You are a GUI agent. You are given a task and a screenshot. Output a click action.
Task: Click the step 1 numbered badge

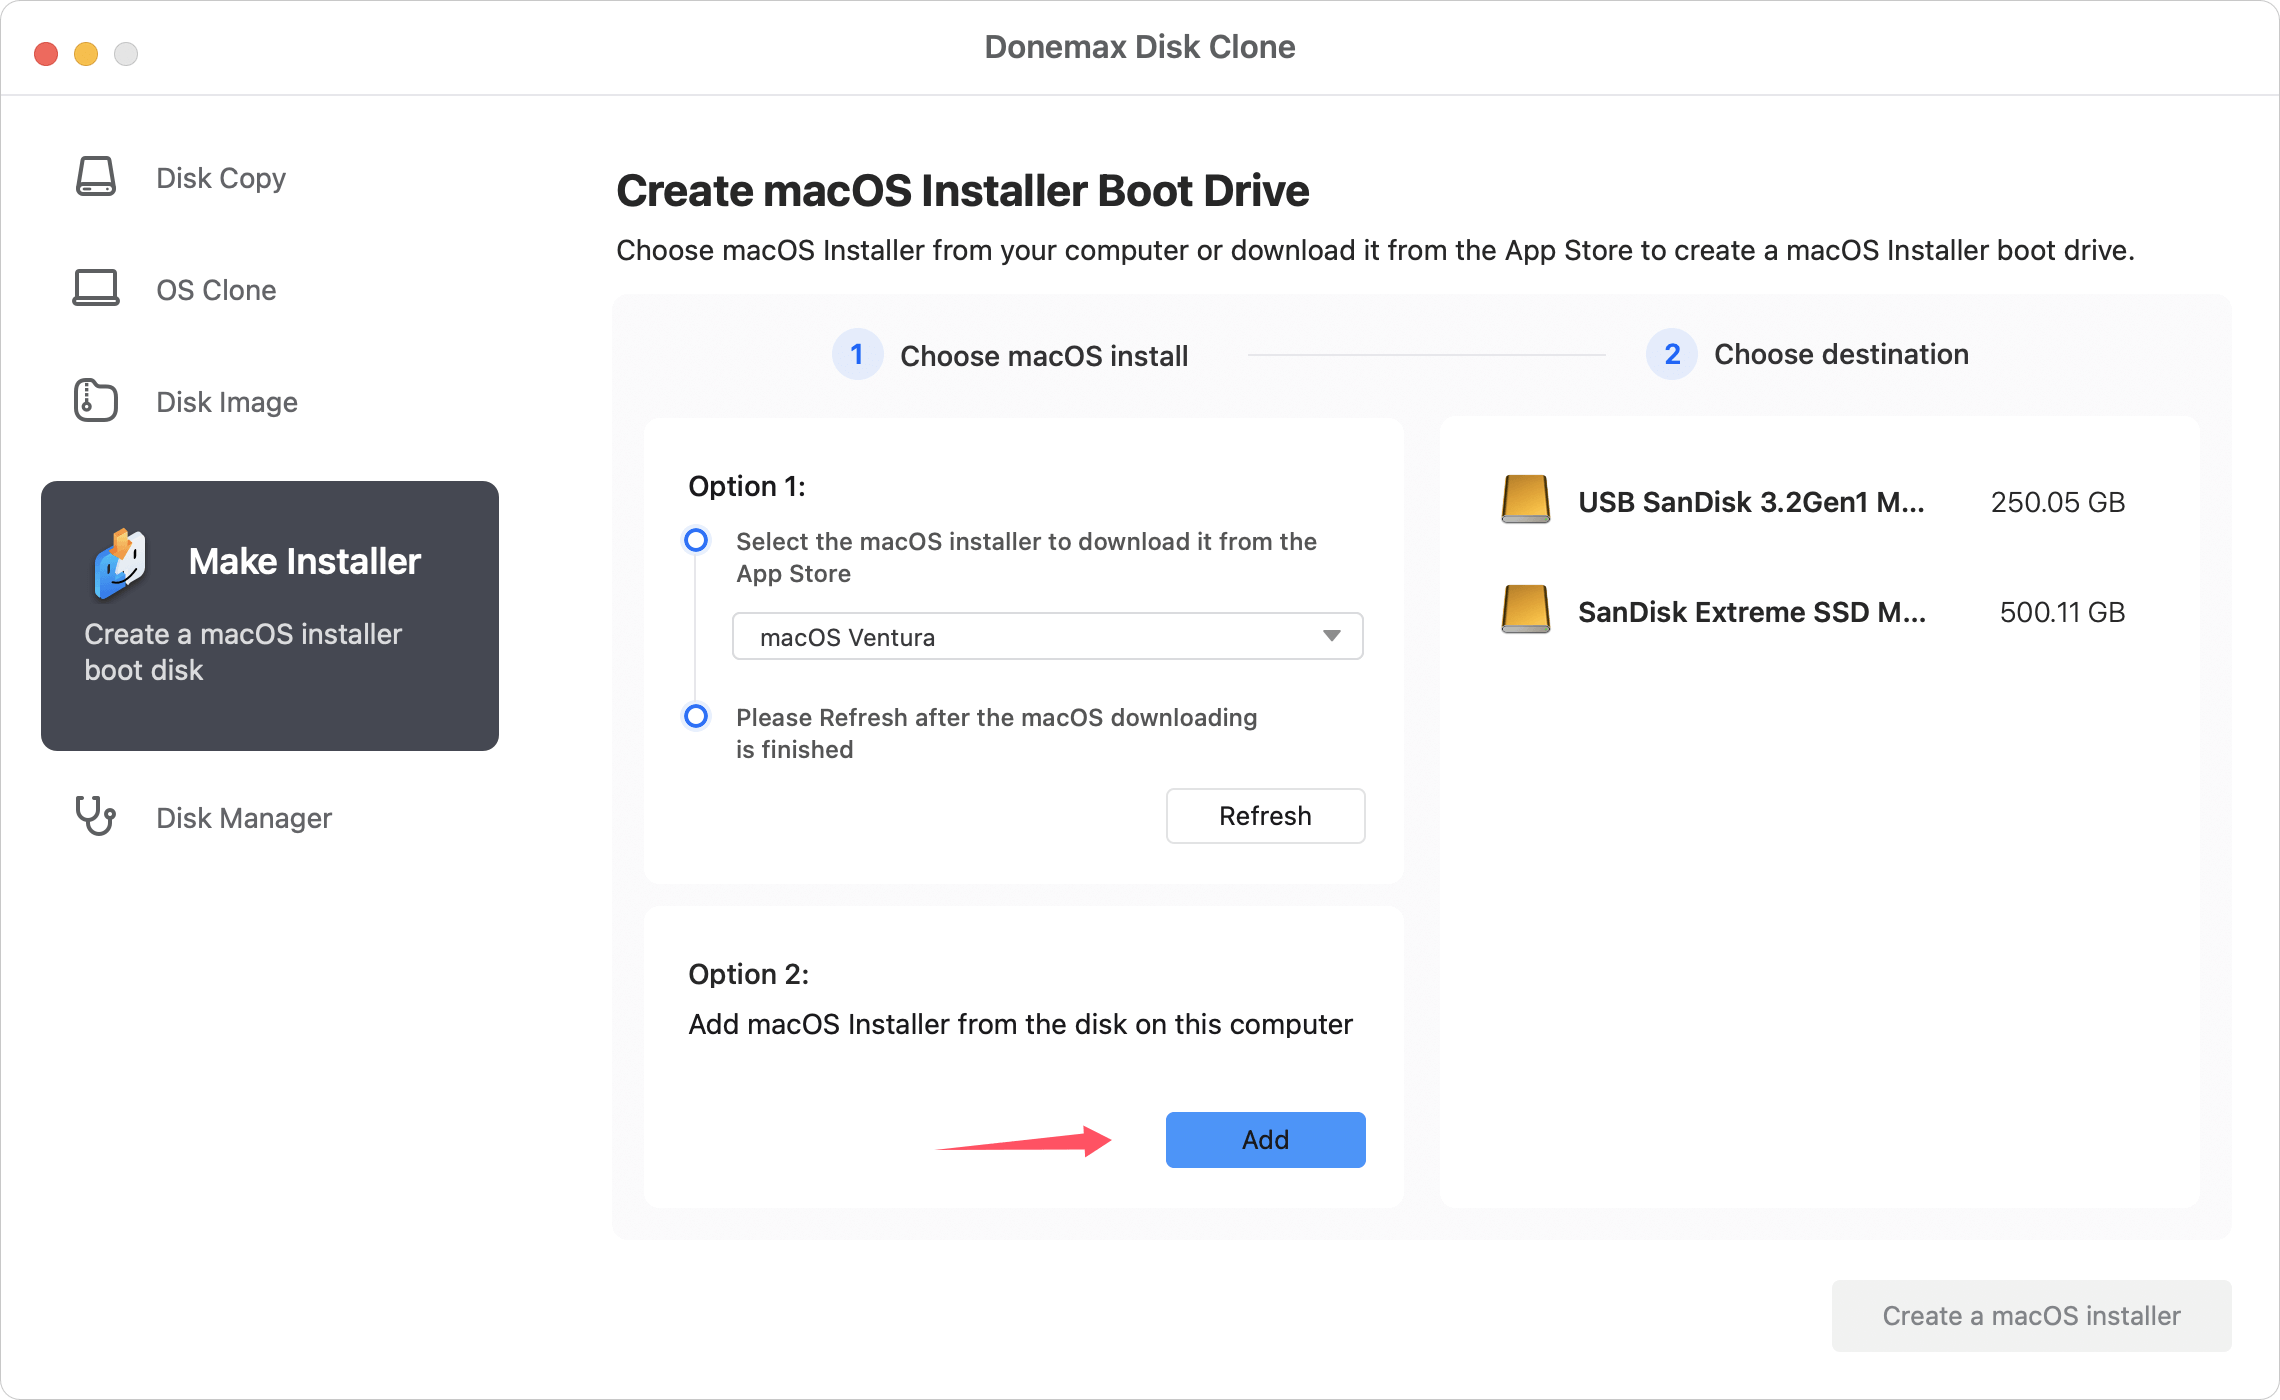coord(857,354)
